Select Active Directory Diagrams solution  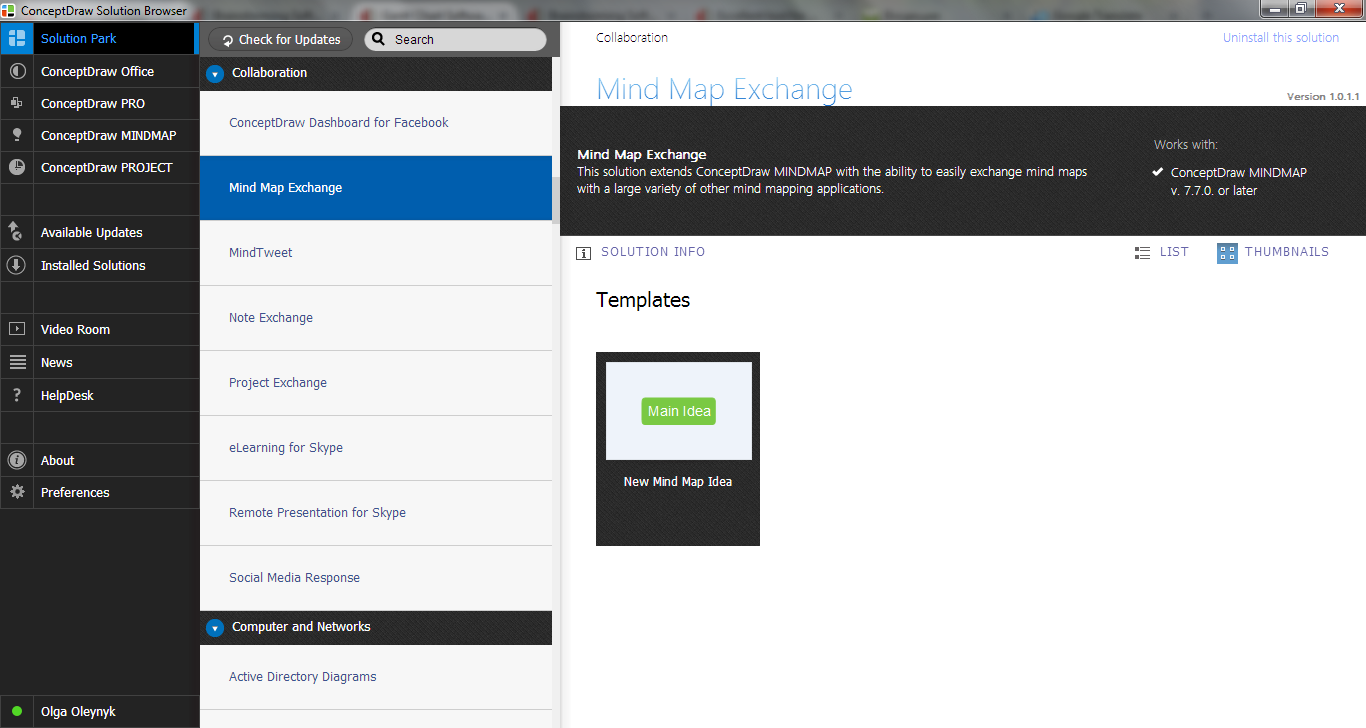pyautogui.click(x=376, y=677)
